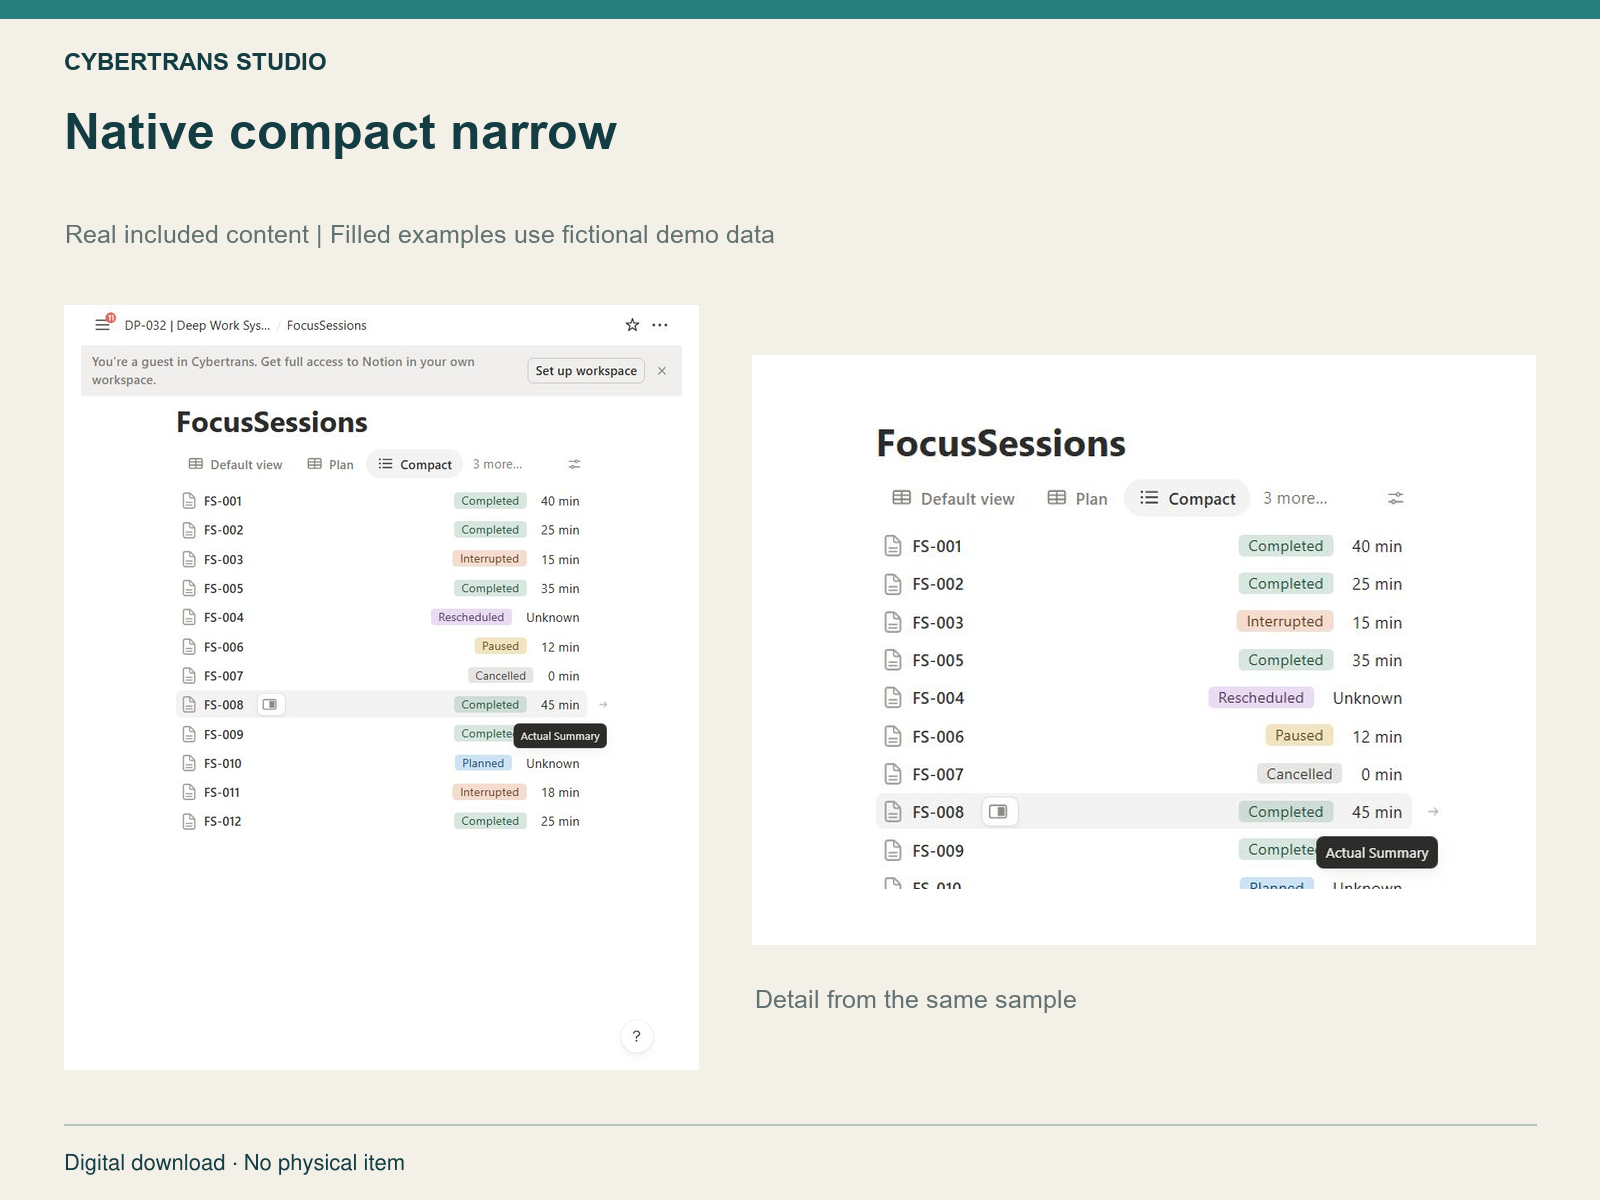The image size is (1600, 1200).
Task: Open page icon of FS-002 in detail image
Action: point(893,584)
